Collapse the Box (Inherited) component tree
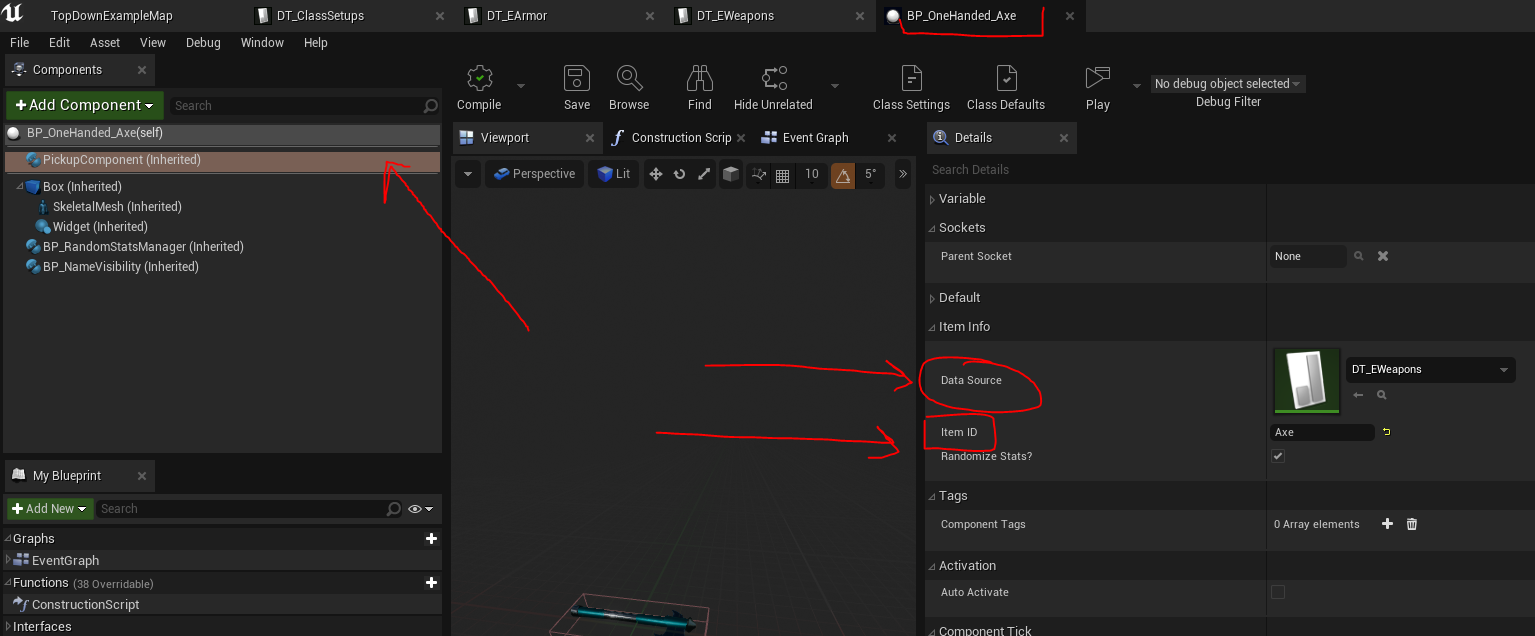Image resolution: width=1535 pixels, height=636 pixels. click(20, 187)
